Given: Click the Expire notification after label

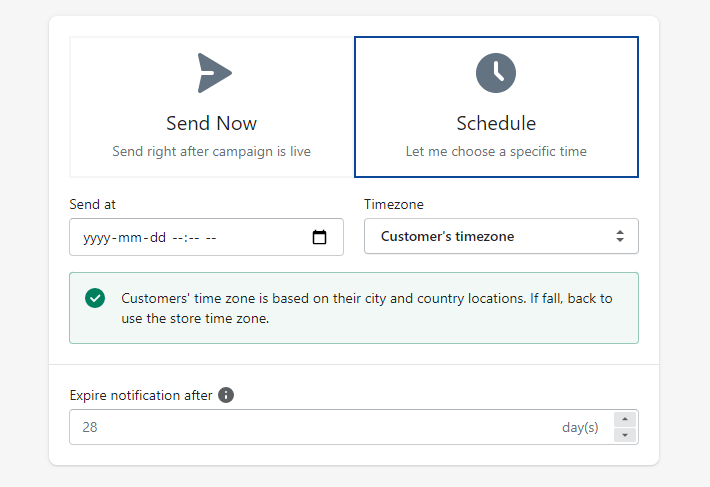Looking at the screenshot, I should (141, 395).
